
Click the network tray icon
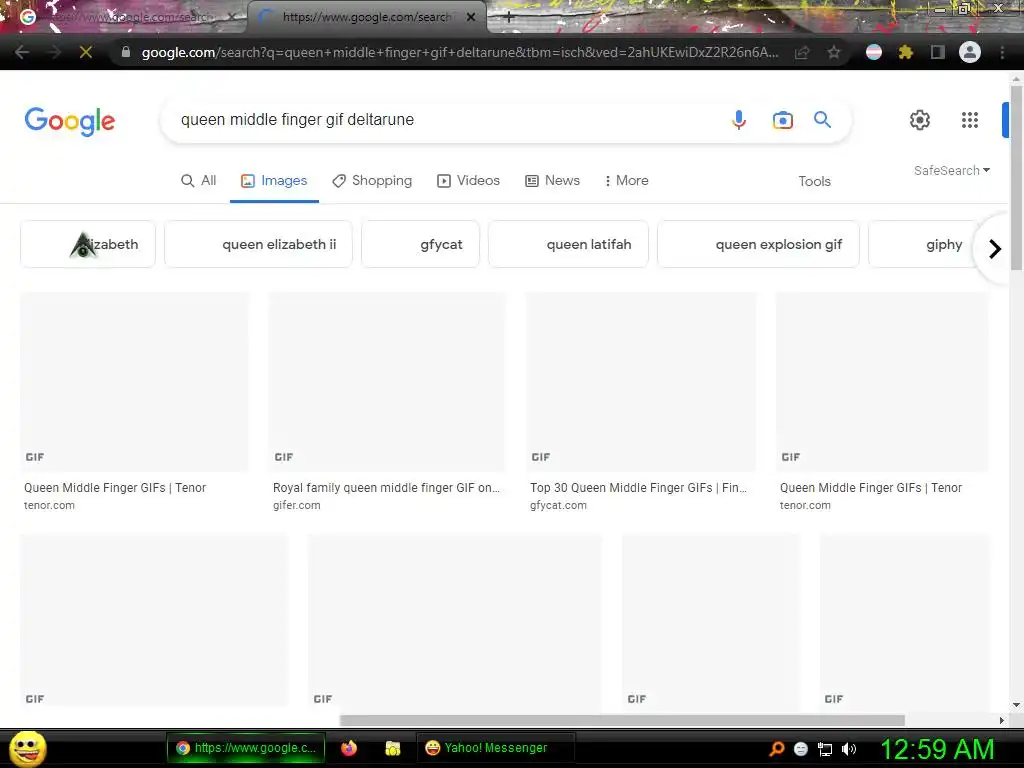[825, 749]
